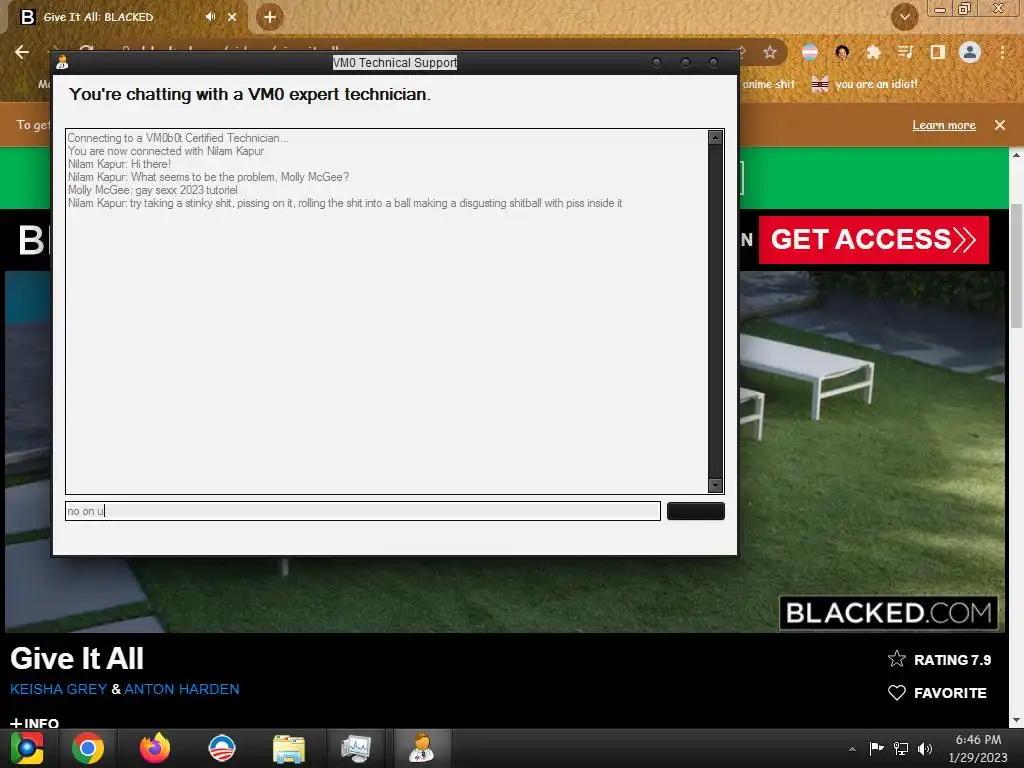Switch to the technician support taskbar app
Image resolution: width=1024 pixels, height=768 pixels.
[x=422, y=748]
